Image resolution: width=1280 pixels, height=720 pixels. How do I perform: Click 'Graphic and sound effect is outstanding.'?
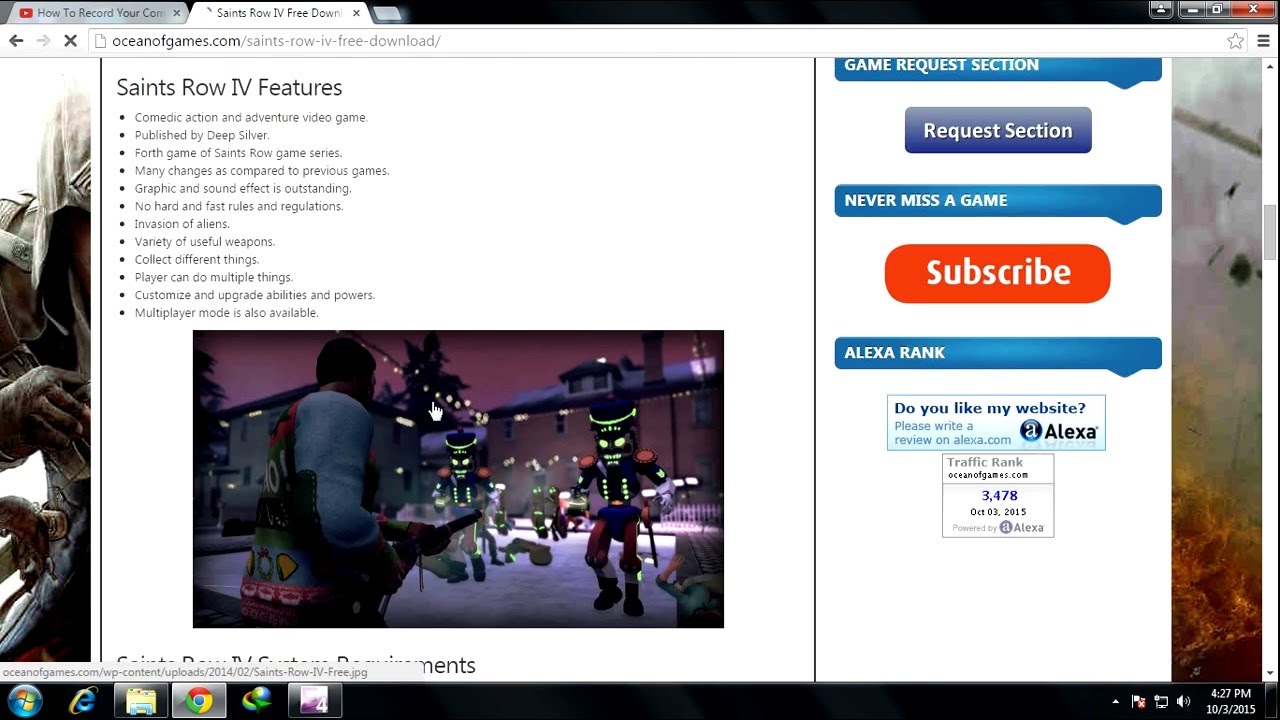click(x=243, y=188)
